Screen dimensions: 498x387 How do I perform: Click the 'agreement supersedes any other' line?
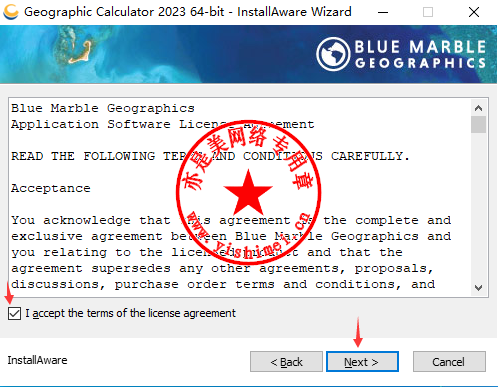coord(222,268)
